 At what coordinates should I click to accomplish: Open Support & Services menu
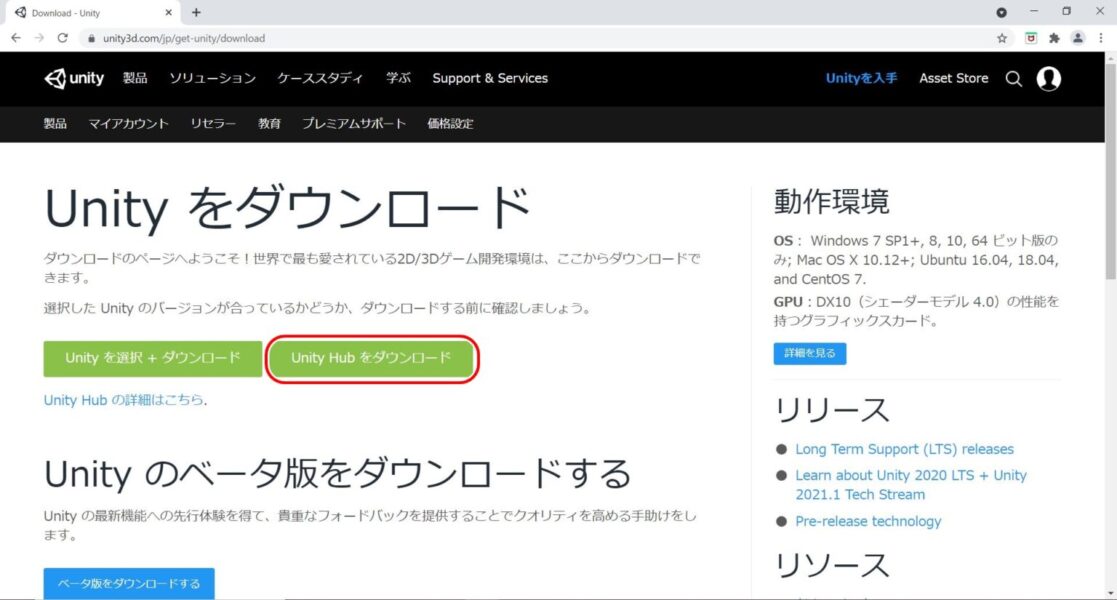[490, 78]
